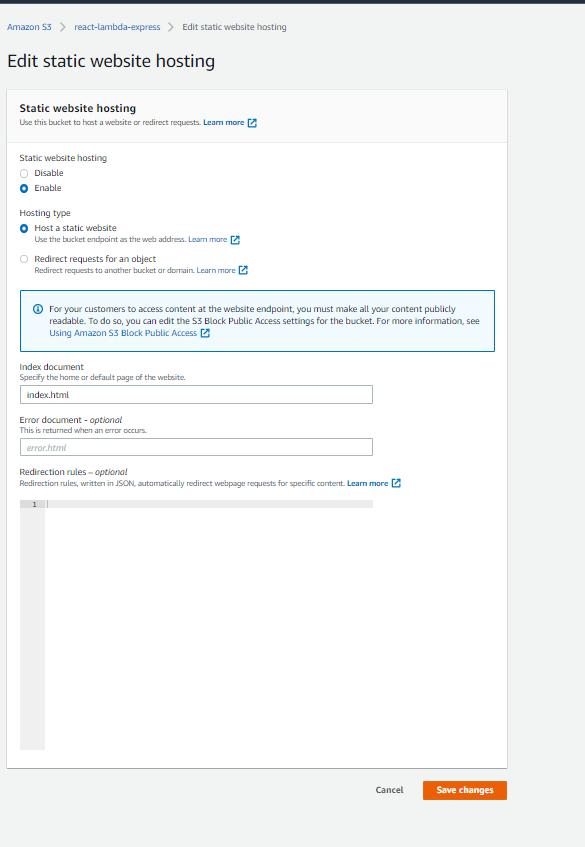Open Learn more link about the bucket endpoint
The image size is (585, 847).
207,239
